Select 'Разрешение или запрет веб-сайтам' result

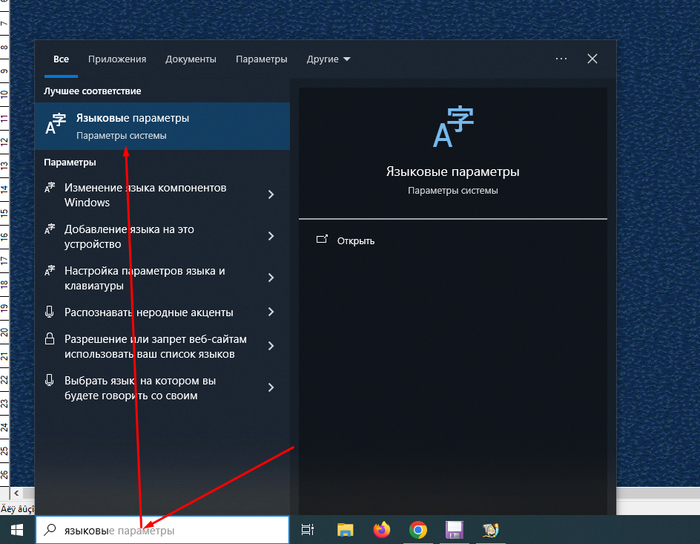point(162,346)
